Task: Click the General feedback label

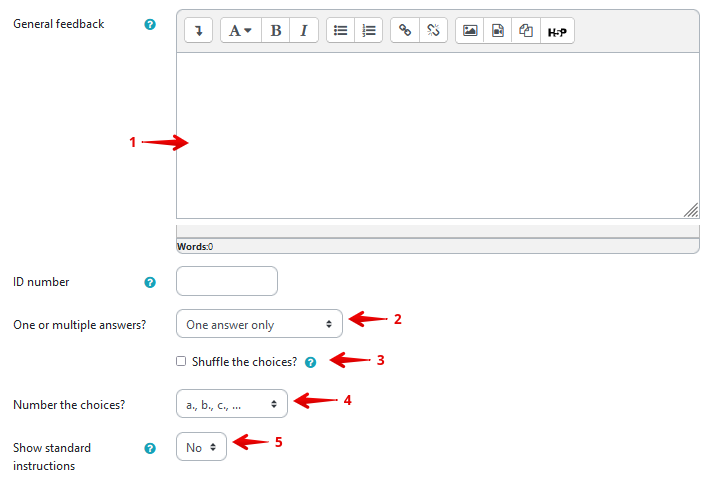Action: (x=59, y=24)
